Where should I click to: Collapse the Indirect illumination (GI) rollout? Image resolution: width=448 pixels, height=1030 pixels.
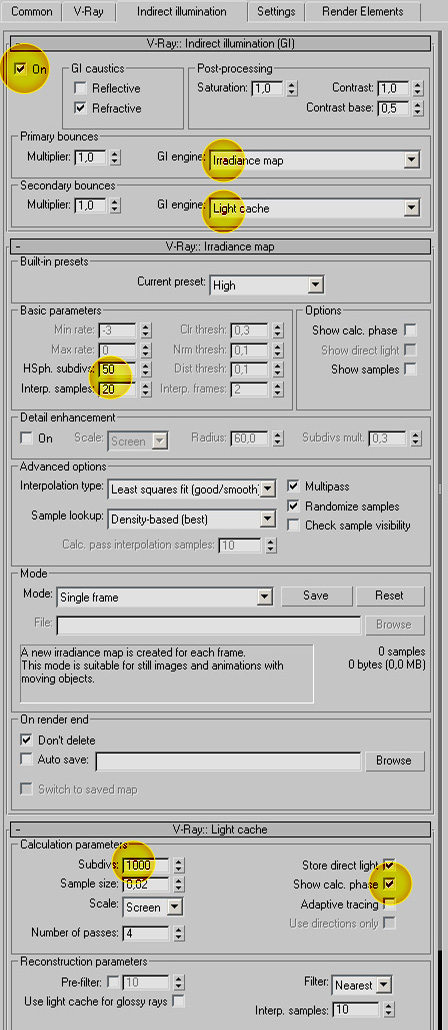click(x=222, y=44)
